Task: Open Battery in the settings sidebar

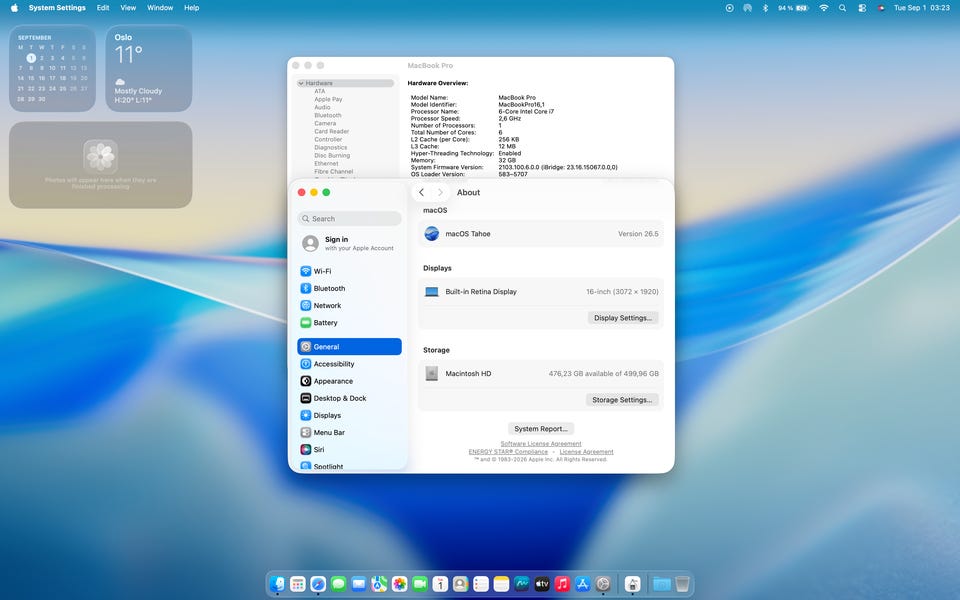Action: [349, 323]
